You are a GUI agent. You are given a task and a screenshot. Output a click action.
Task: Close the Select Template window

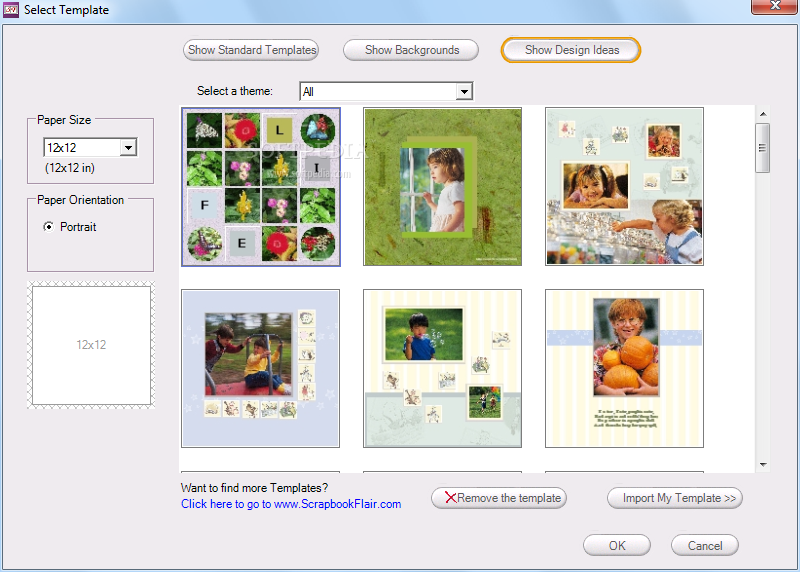pyautogui.click(x=774, y=6)
